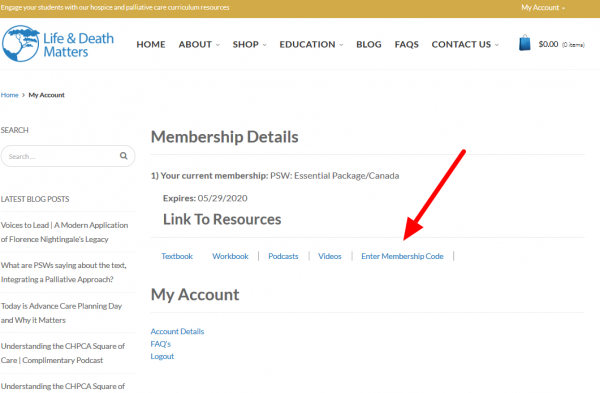Expand the My Account top bar dropdown

(x=543, y=7)
